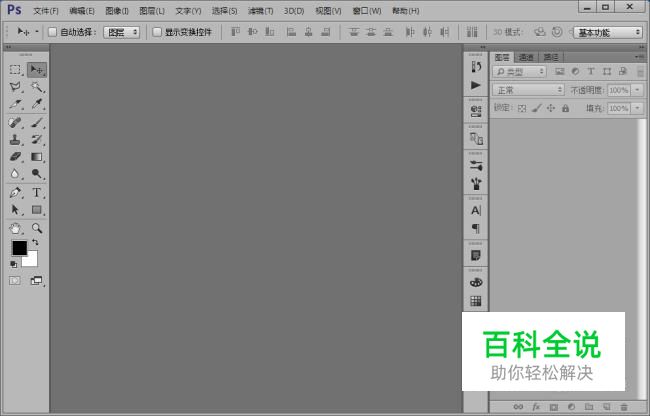Viewport: 650px width, 416px height.
Task: Toggle shape layer filter
Action: click(607, 72)
